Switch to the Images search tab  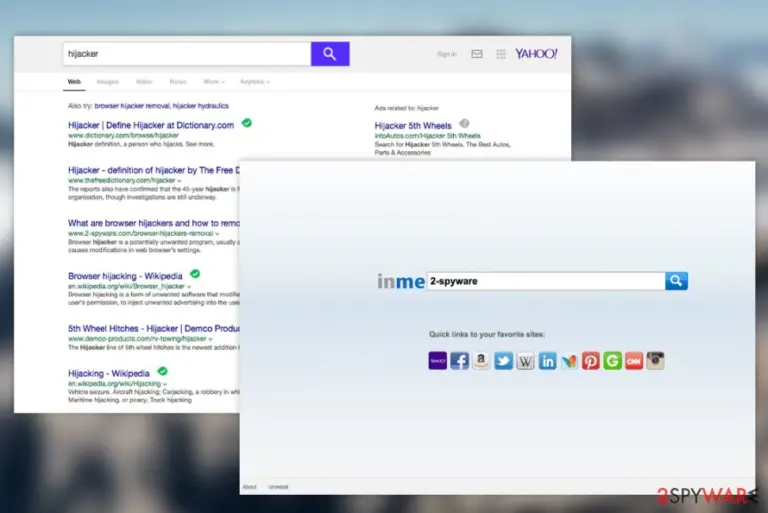pyautogui.click(x=108, y=82)
